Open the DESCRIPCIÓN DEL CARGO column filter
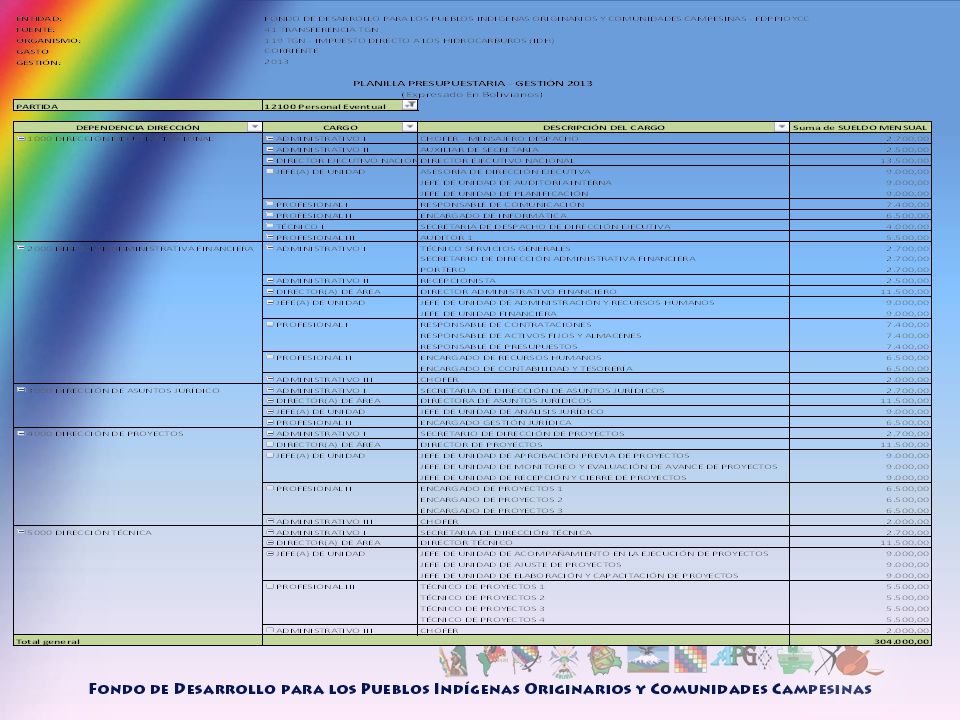960x720 pixels. [781, 127]
